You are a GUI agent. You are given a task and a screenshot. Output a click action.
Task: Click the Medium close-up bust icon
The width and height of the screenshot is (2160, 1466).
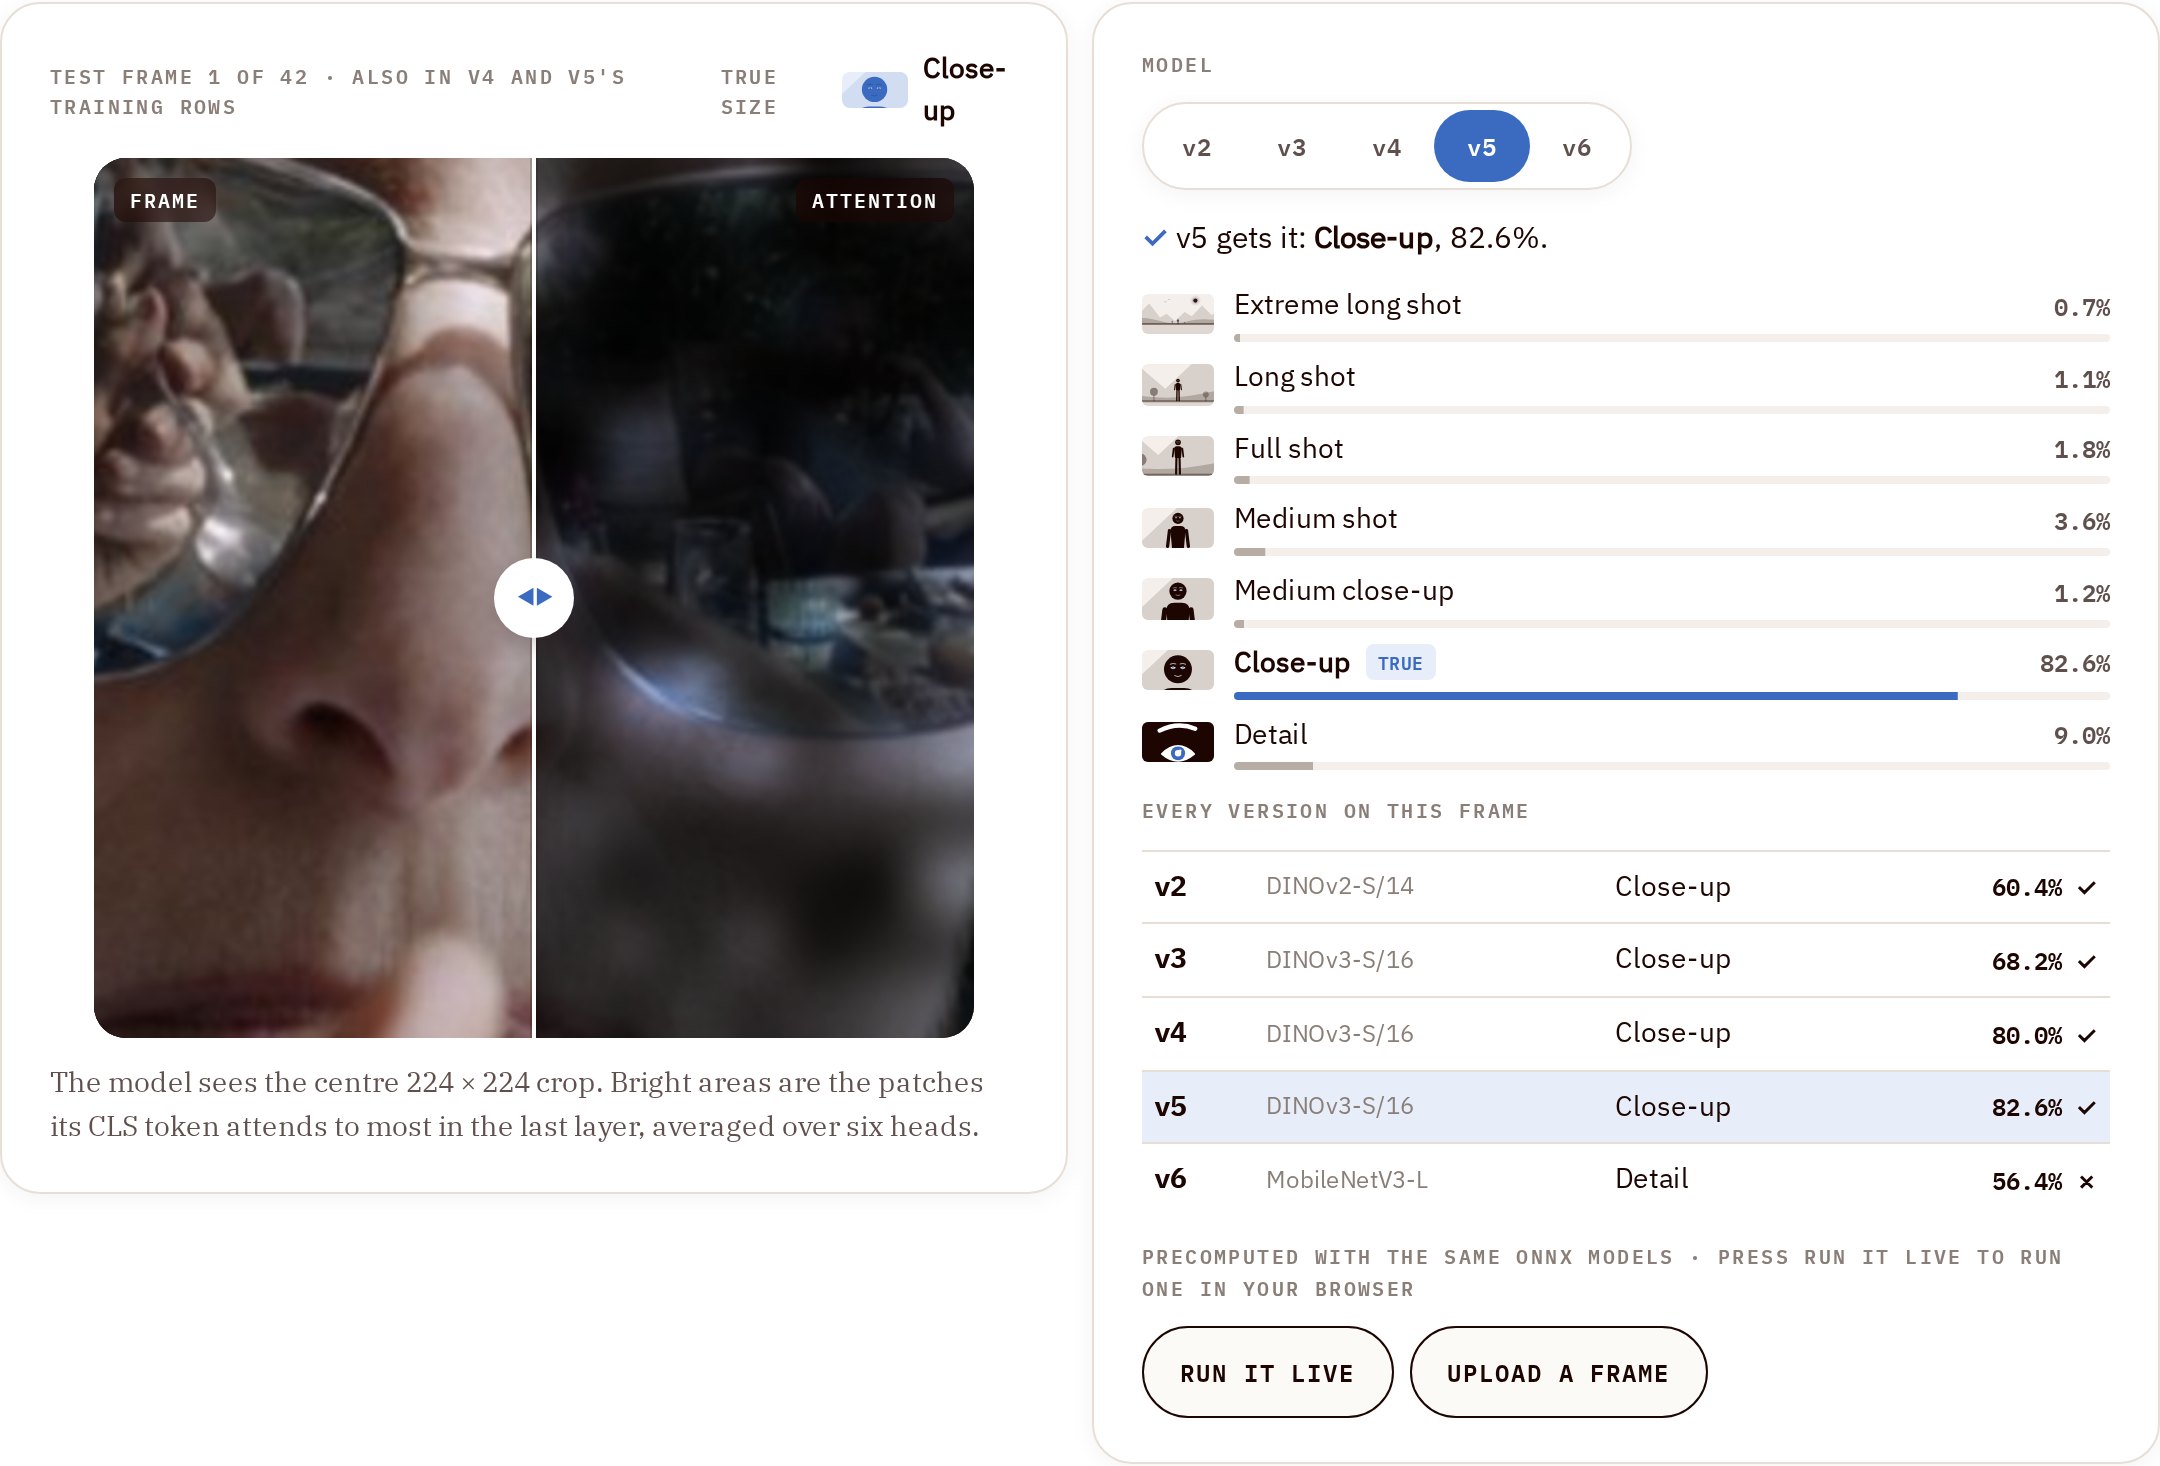click(1177, 599)
